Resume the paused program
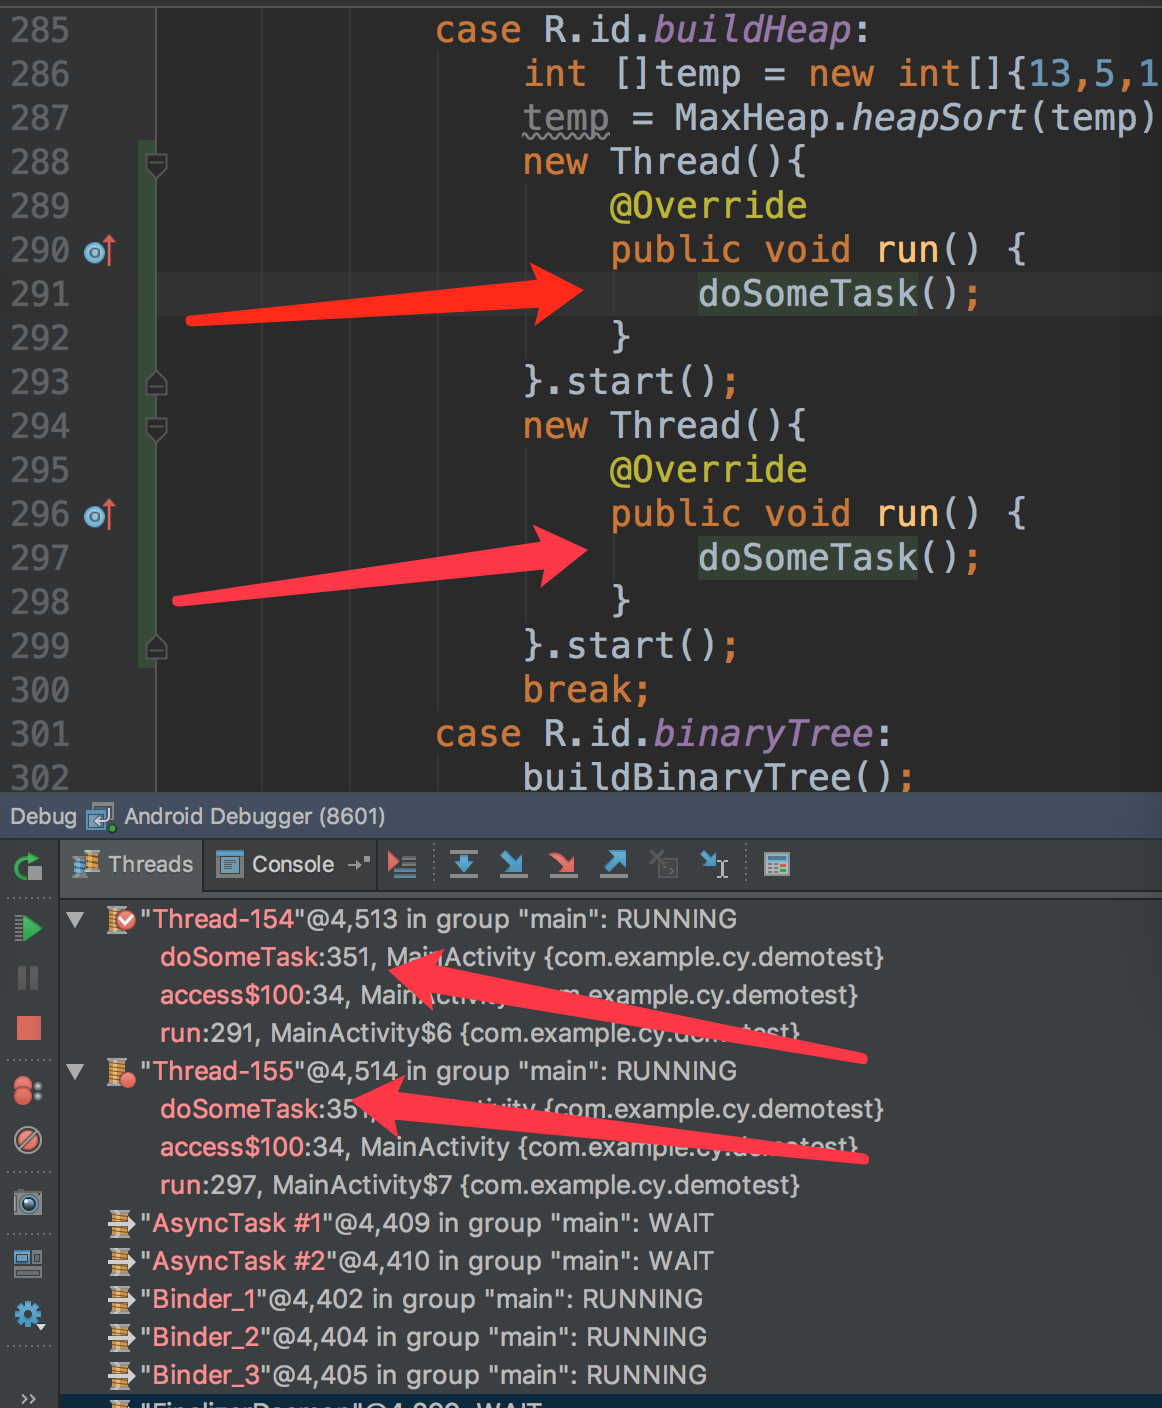The height and width of the screenshot is (1408, 1162). pyautogui.click(x=29, y=927)
